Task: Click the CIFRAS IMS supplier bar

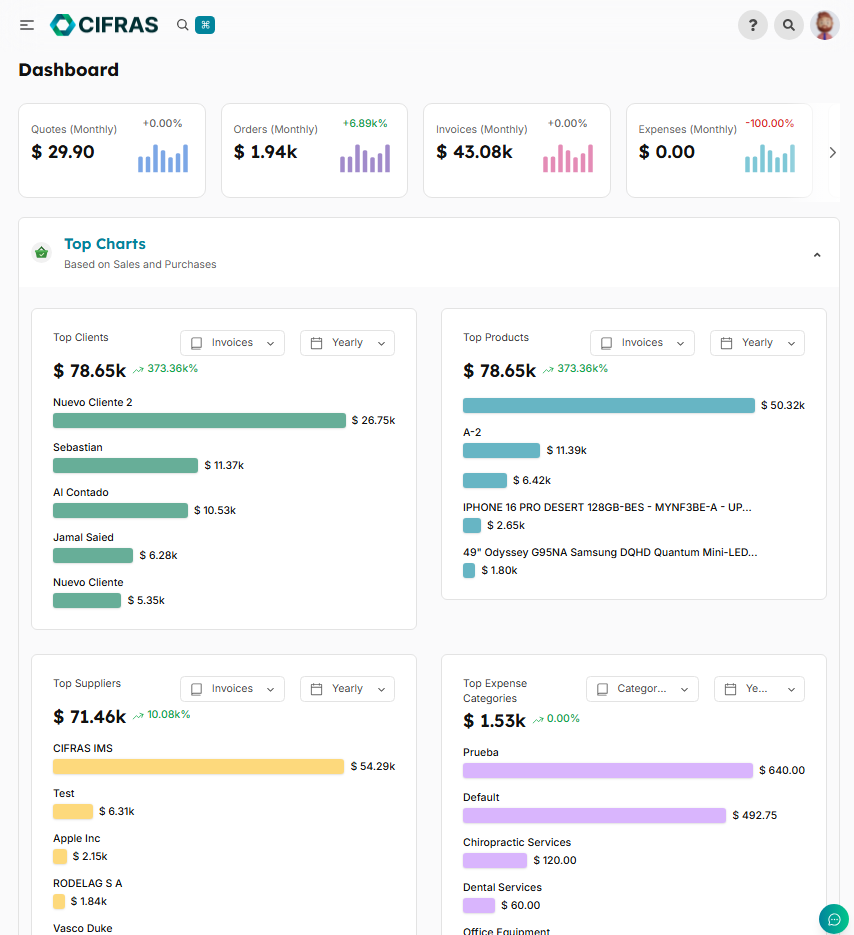Action: [198, 766]
